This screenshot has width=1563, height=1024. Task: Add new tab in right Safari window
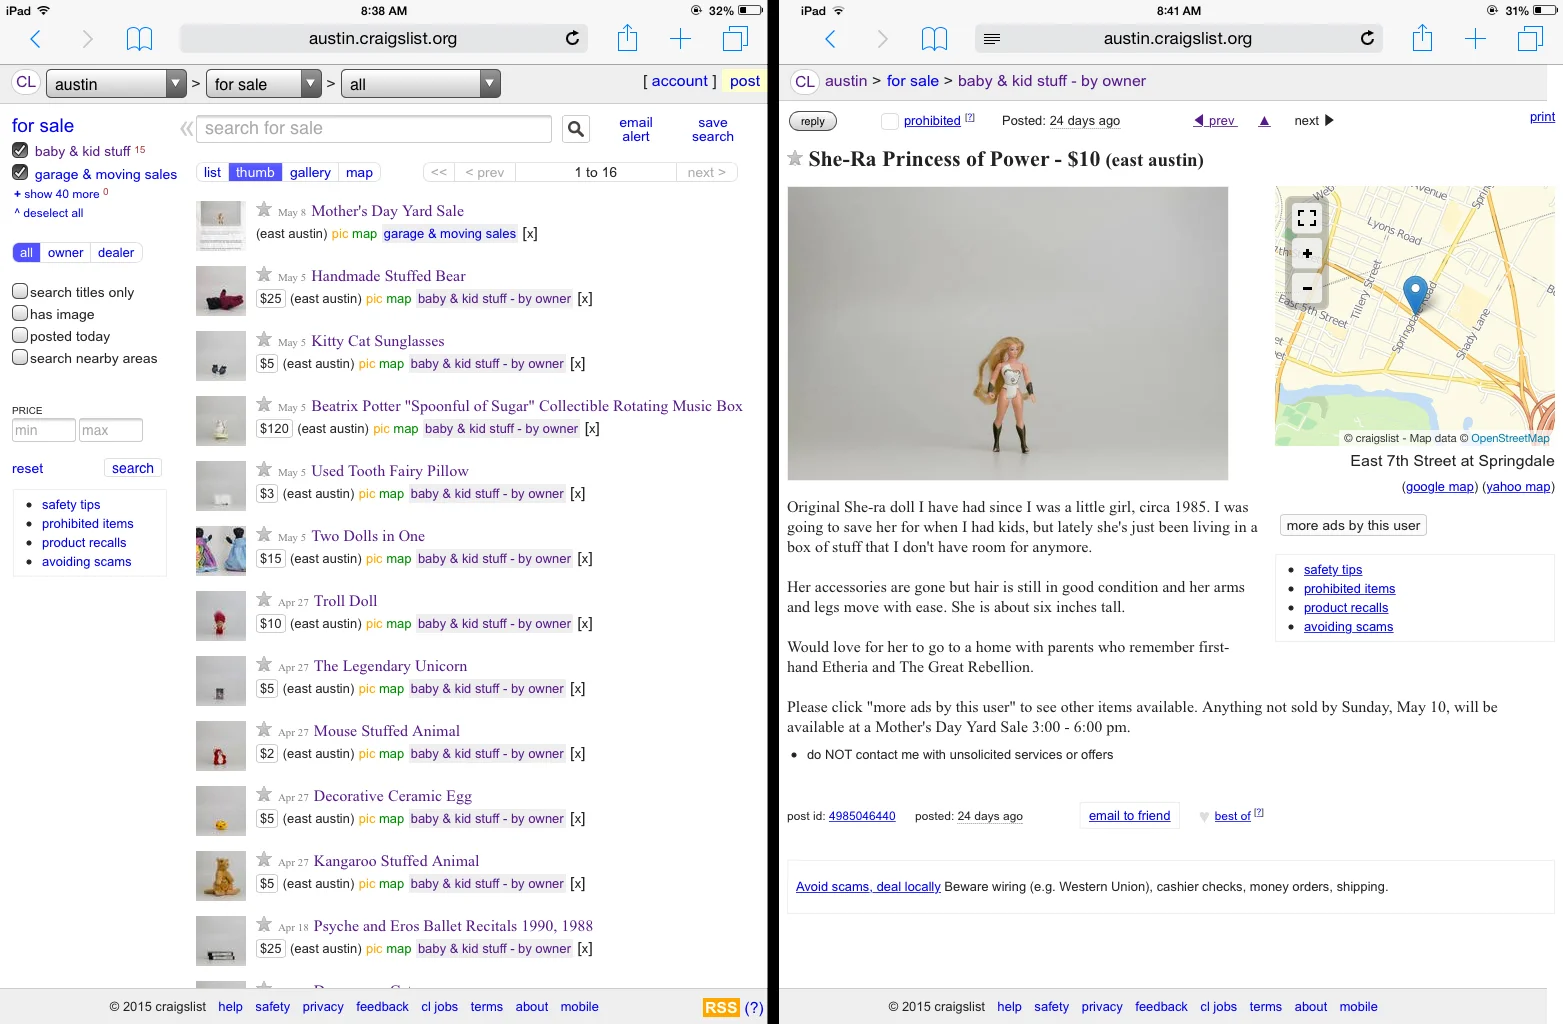1475,39
